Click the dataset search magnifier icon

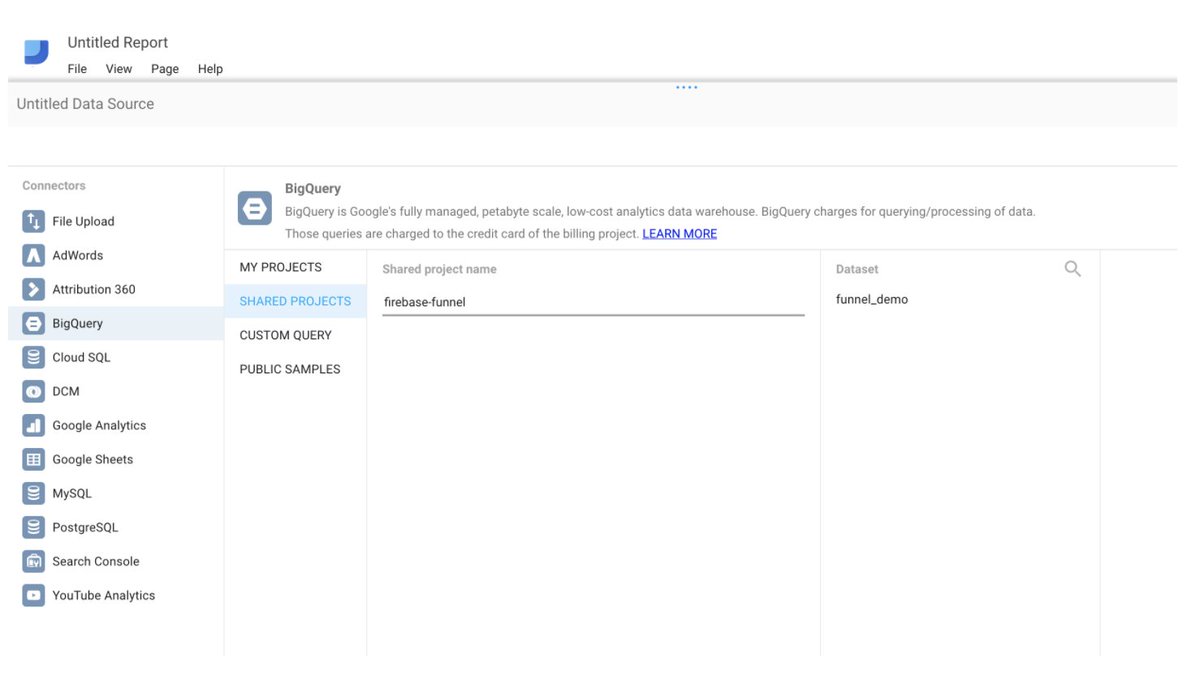(x=1073, y=269)
